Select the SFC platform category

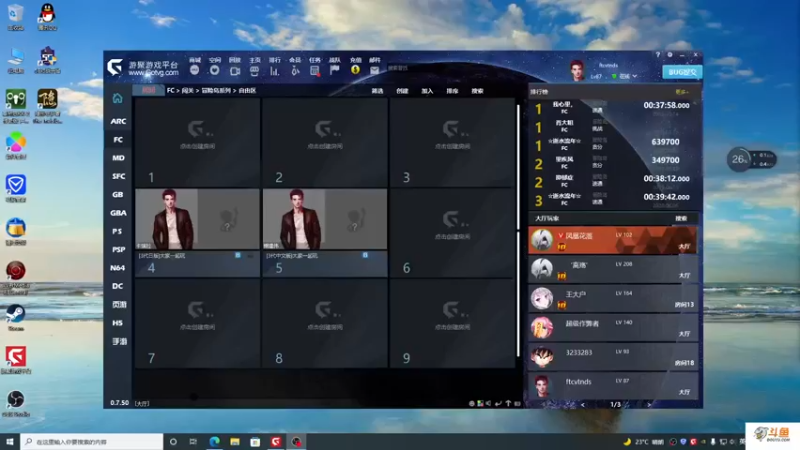(118, 177)
